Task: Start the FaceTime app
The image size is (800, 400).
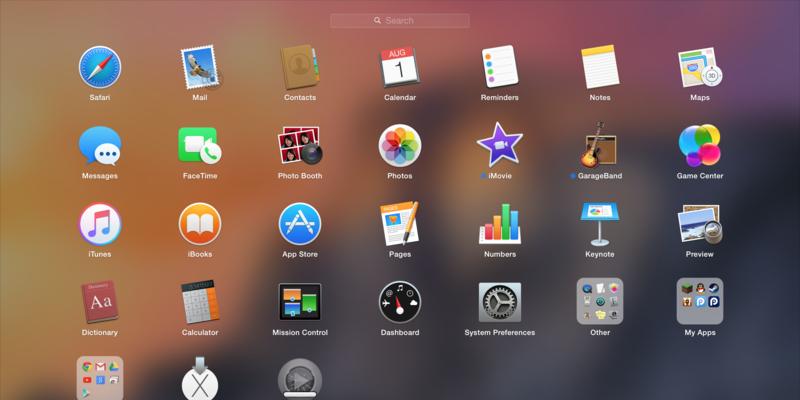Action: 200,145
